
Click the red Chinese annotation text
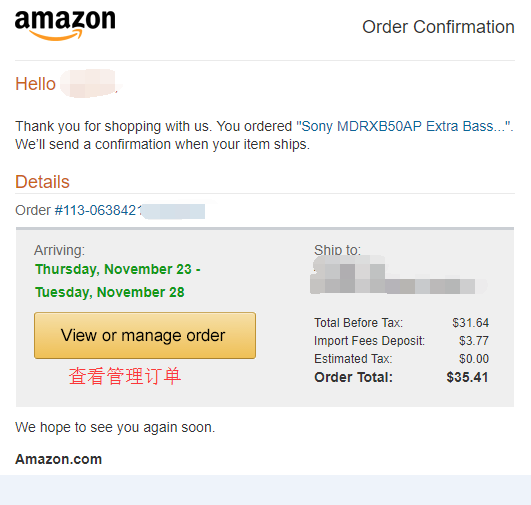pos(125,376)
